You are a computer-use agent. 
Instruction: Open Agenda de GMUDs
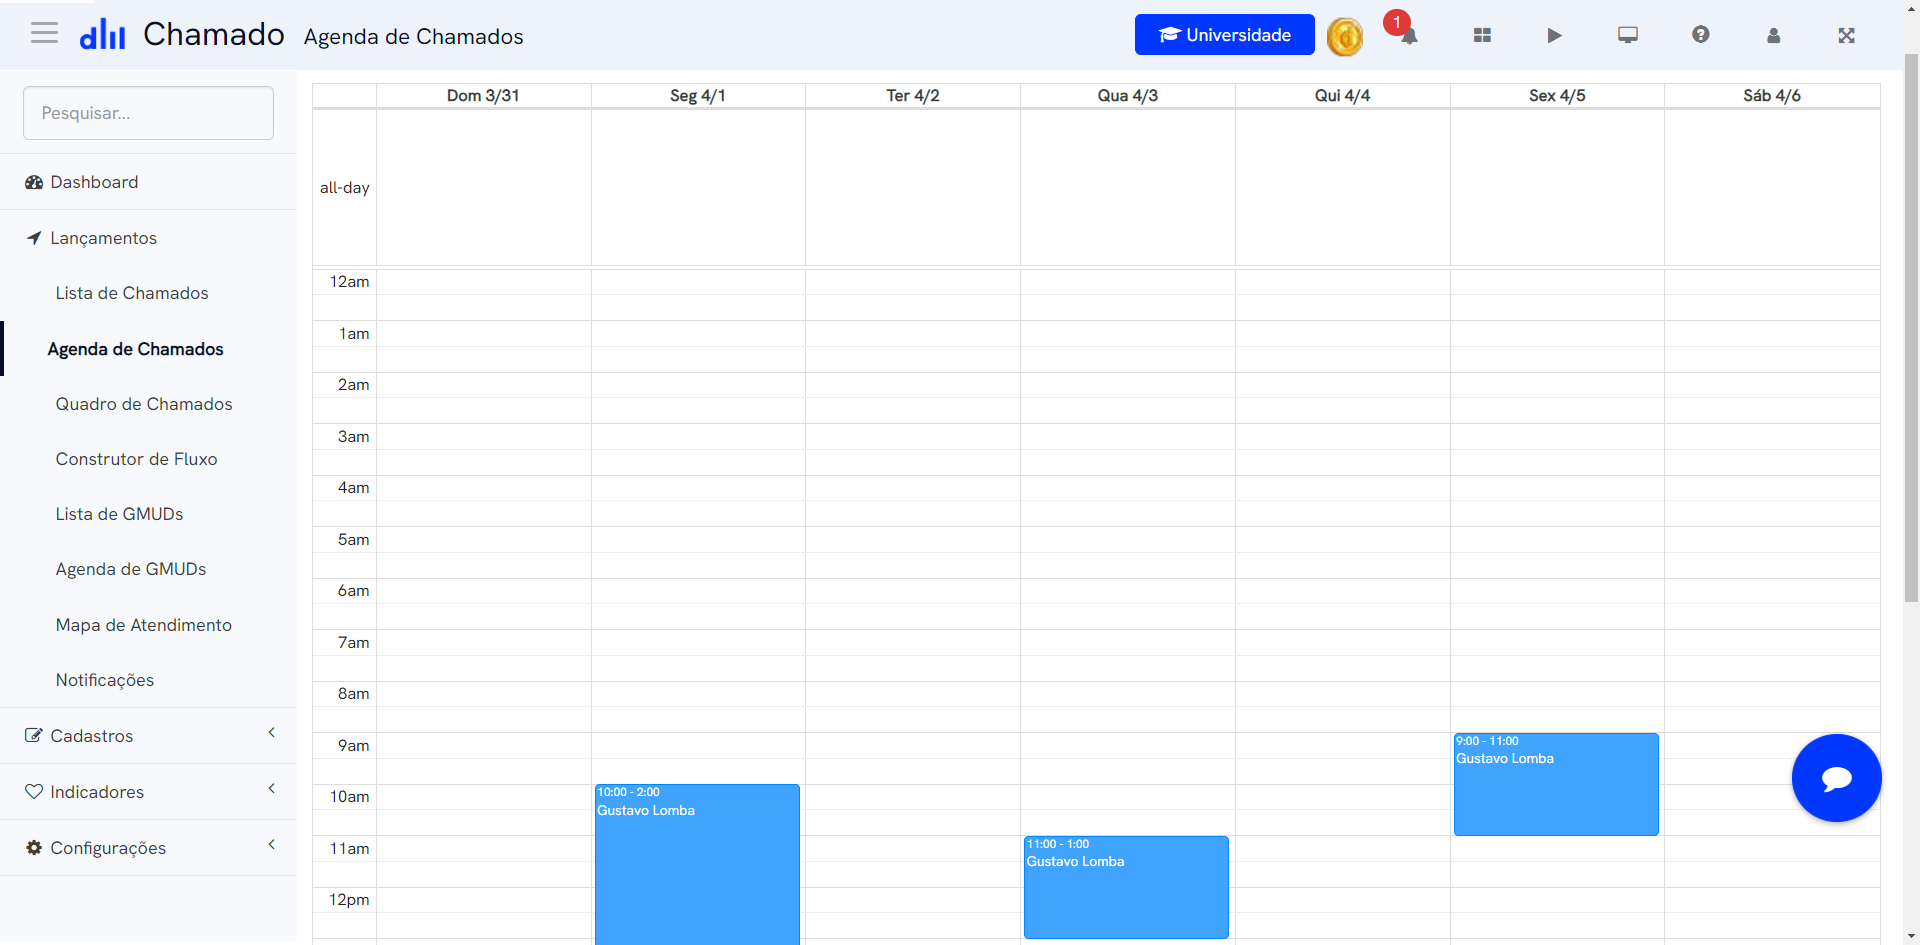(131, 569)
